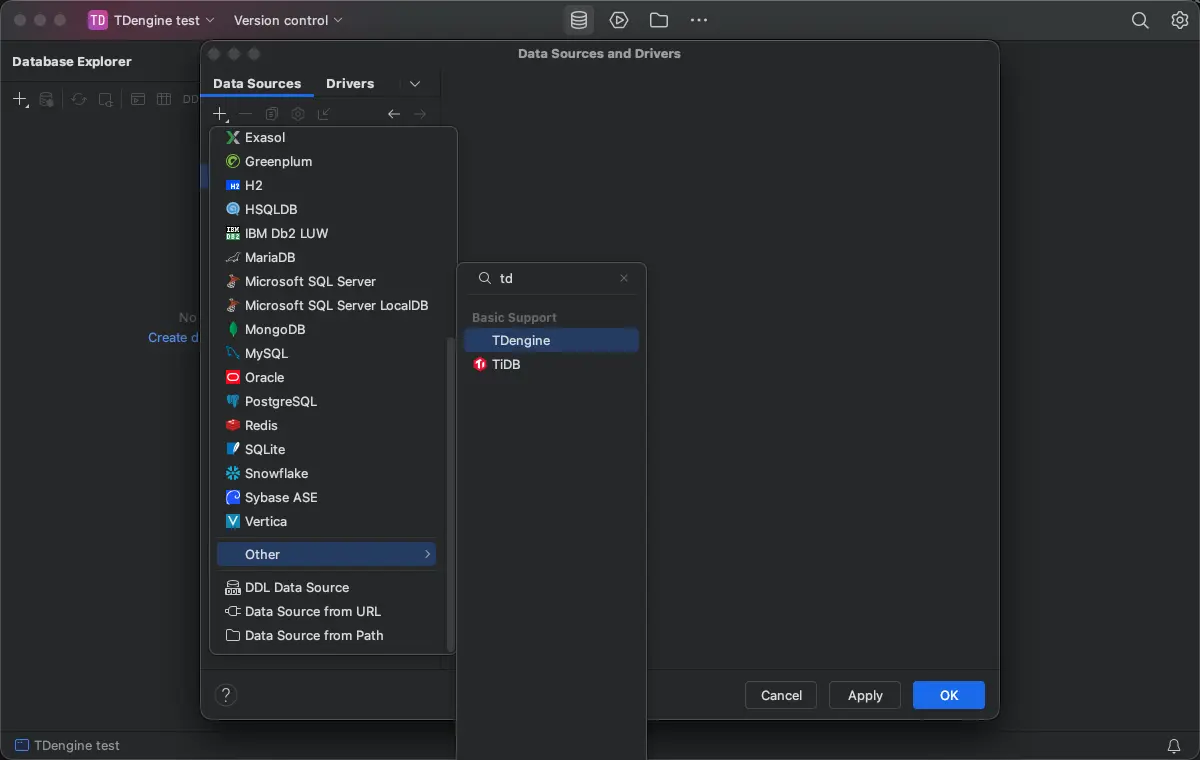This screenshot has width=1200, height=760.
Task: Open the TDengine test project dropdown
Action: [151, 20]
